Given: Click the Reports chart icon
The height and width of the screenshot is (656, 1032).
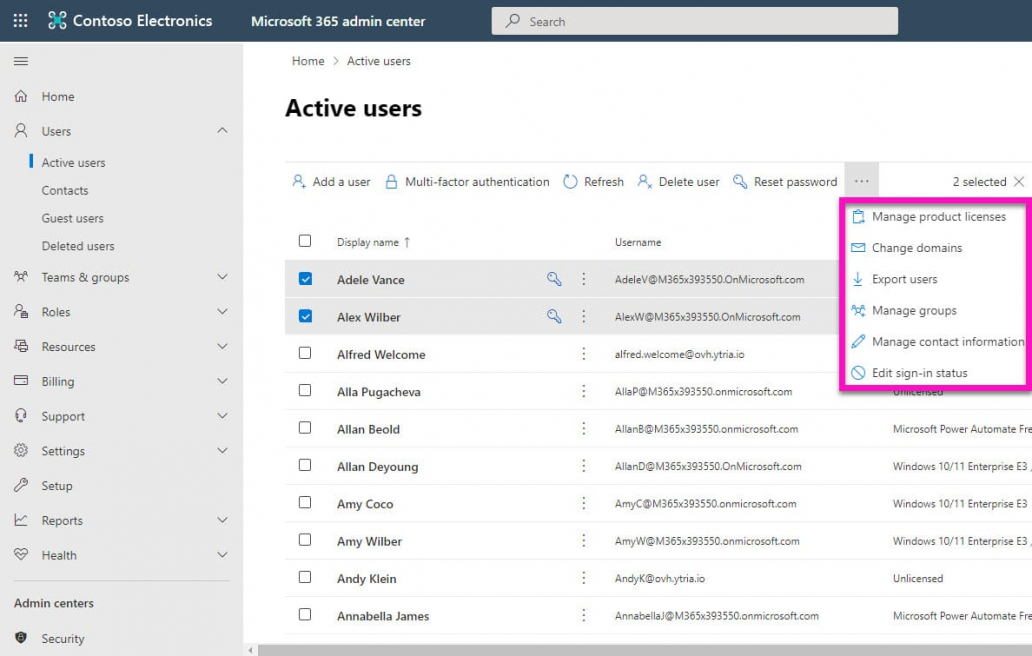Looking at the screenshot, I should (21, 520).
